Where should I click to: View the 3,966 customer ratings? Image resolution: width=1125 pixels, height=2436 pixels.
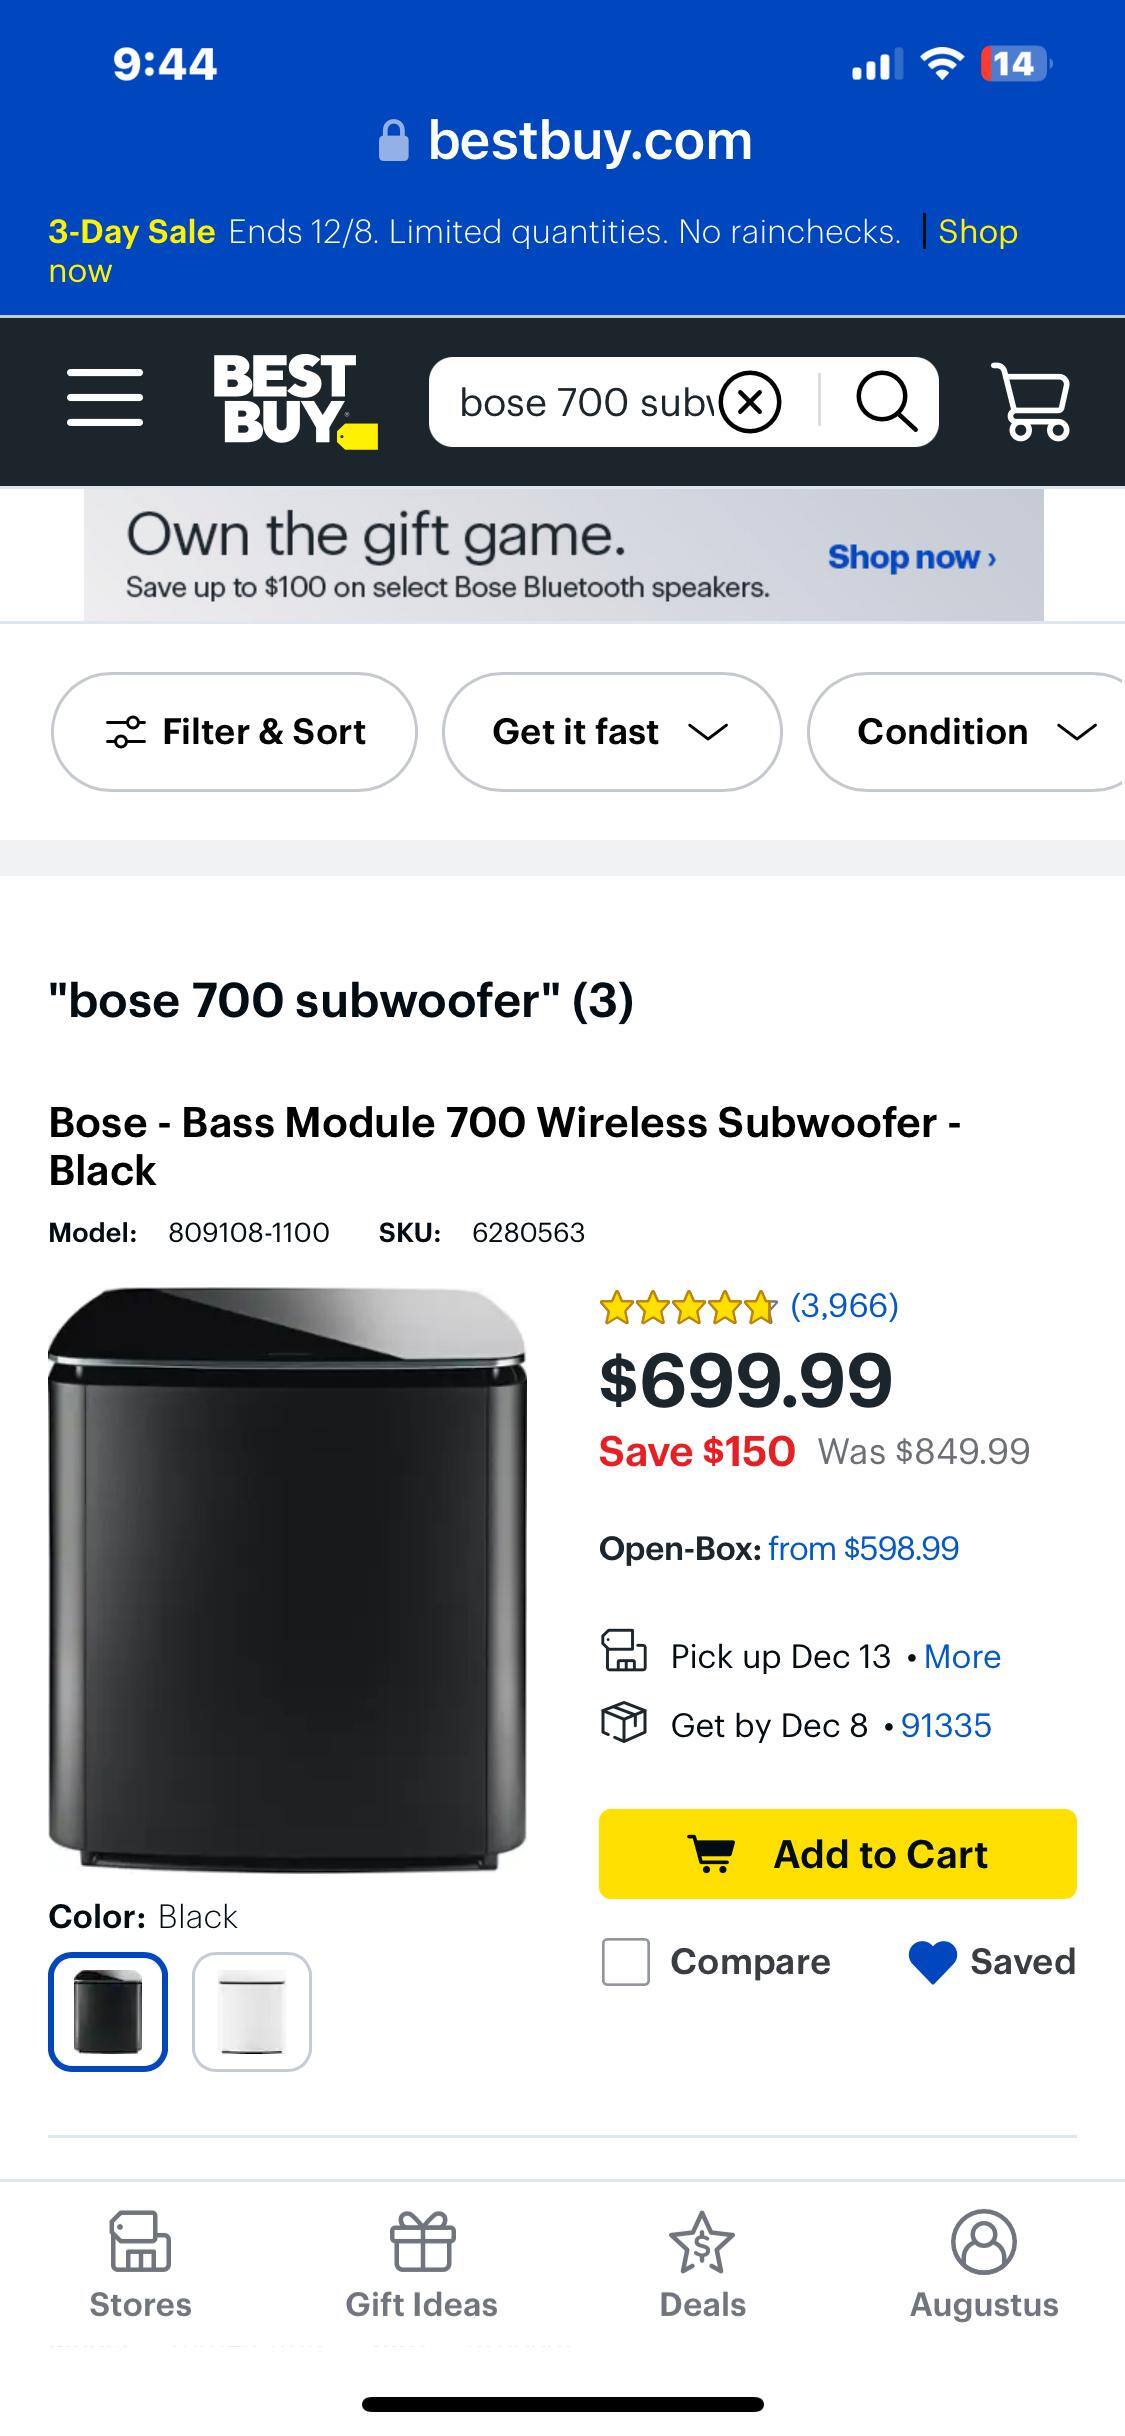[x=842, y=1306]
